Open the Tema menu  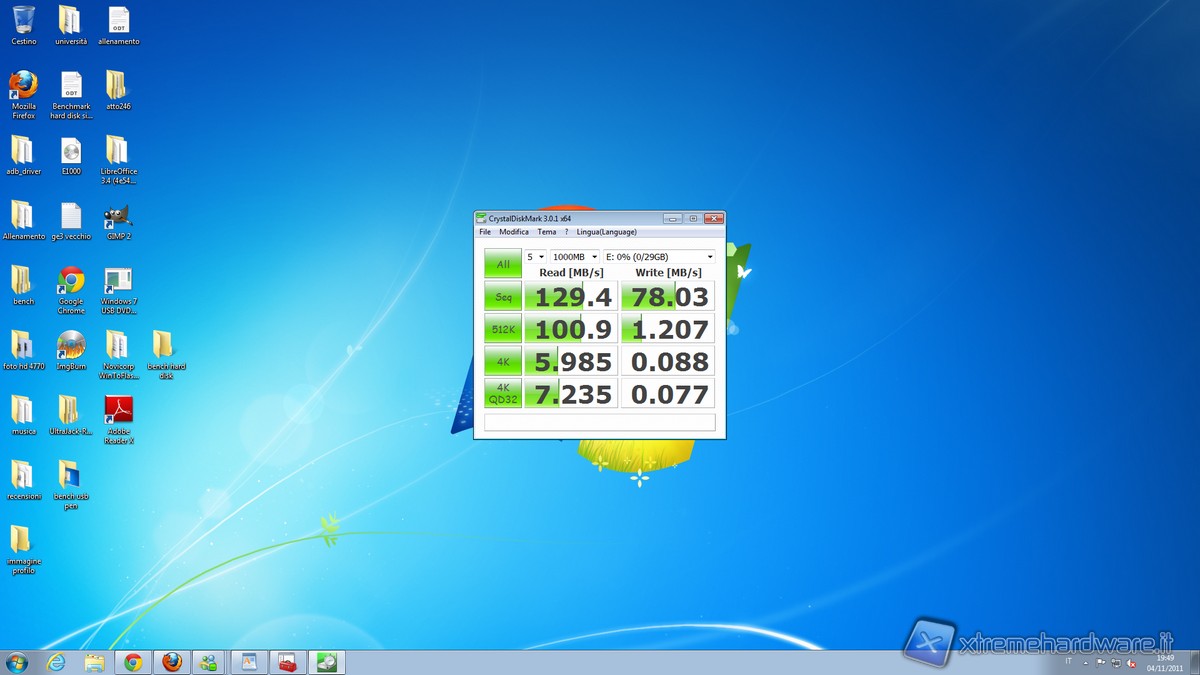click(x=546, y=232)
